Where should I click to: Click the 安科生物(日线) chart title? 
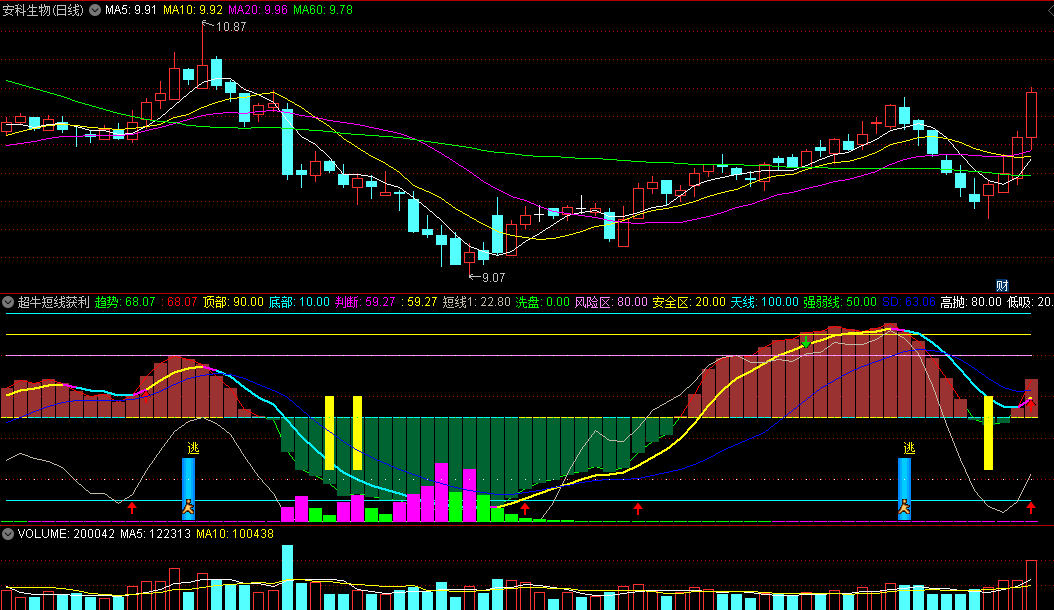coord(43,10)
